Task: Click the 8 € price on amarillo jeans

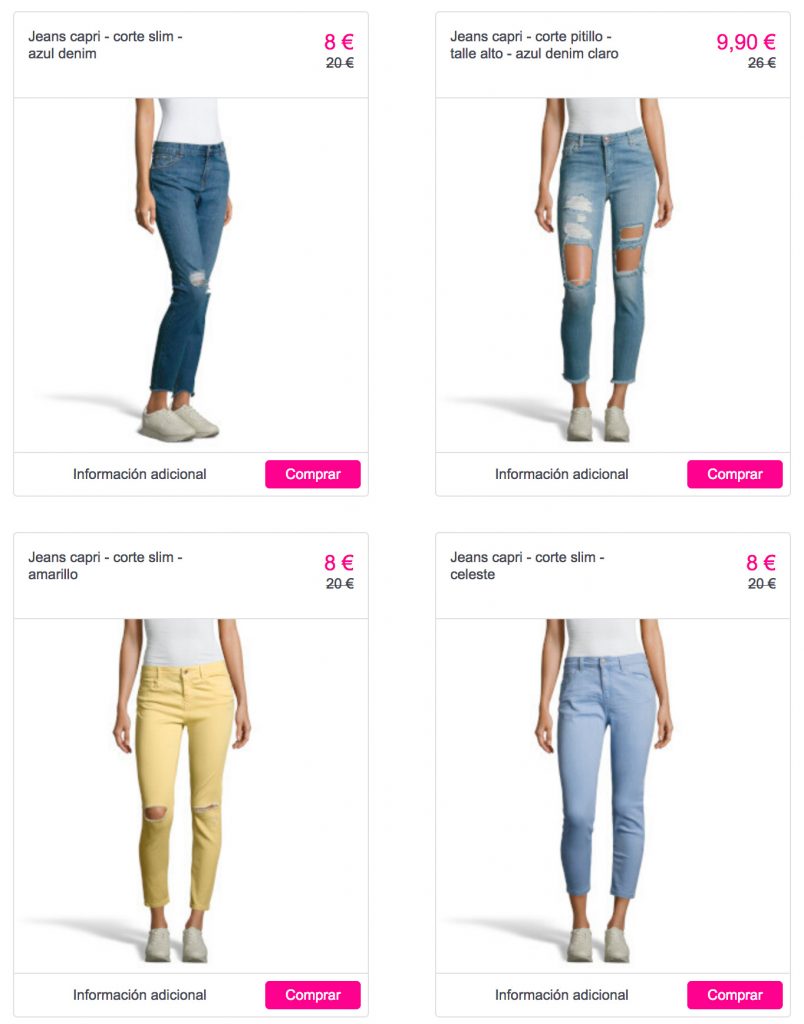Action: coord(339,562)
